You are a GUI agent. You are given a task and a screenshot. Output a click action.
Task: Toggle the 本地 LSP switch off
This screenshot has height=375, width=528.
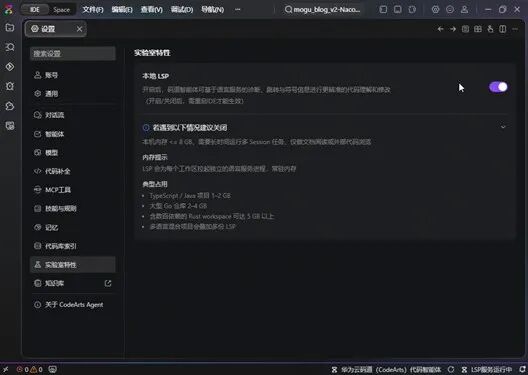pyautogui.click(x=498, y=87)
